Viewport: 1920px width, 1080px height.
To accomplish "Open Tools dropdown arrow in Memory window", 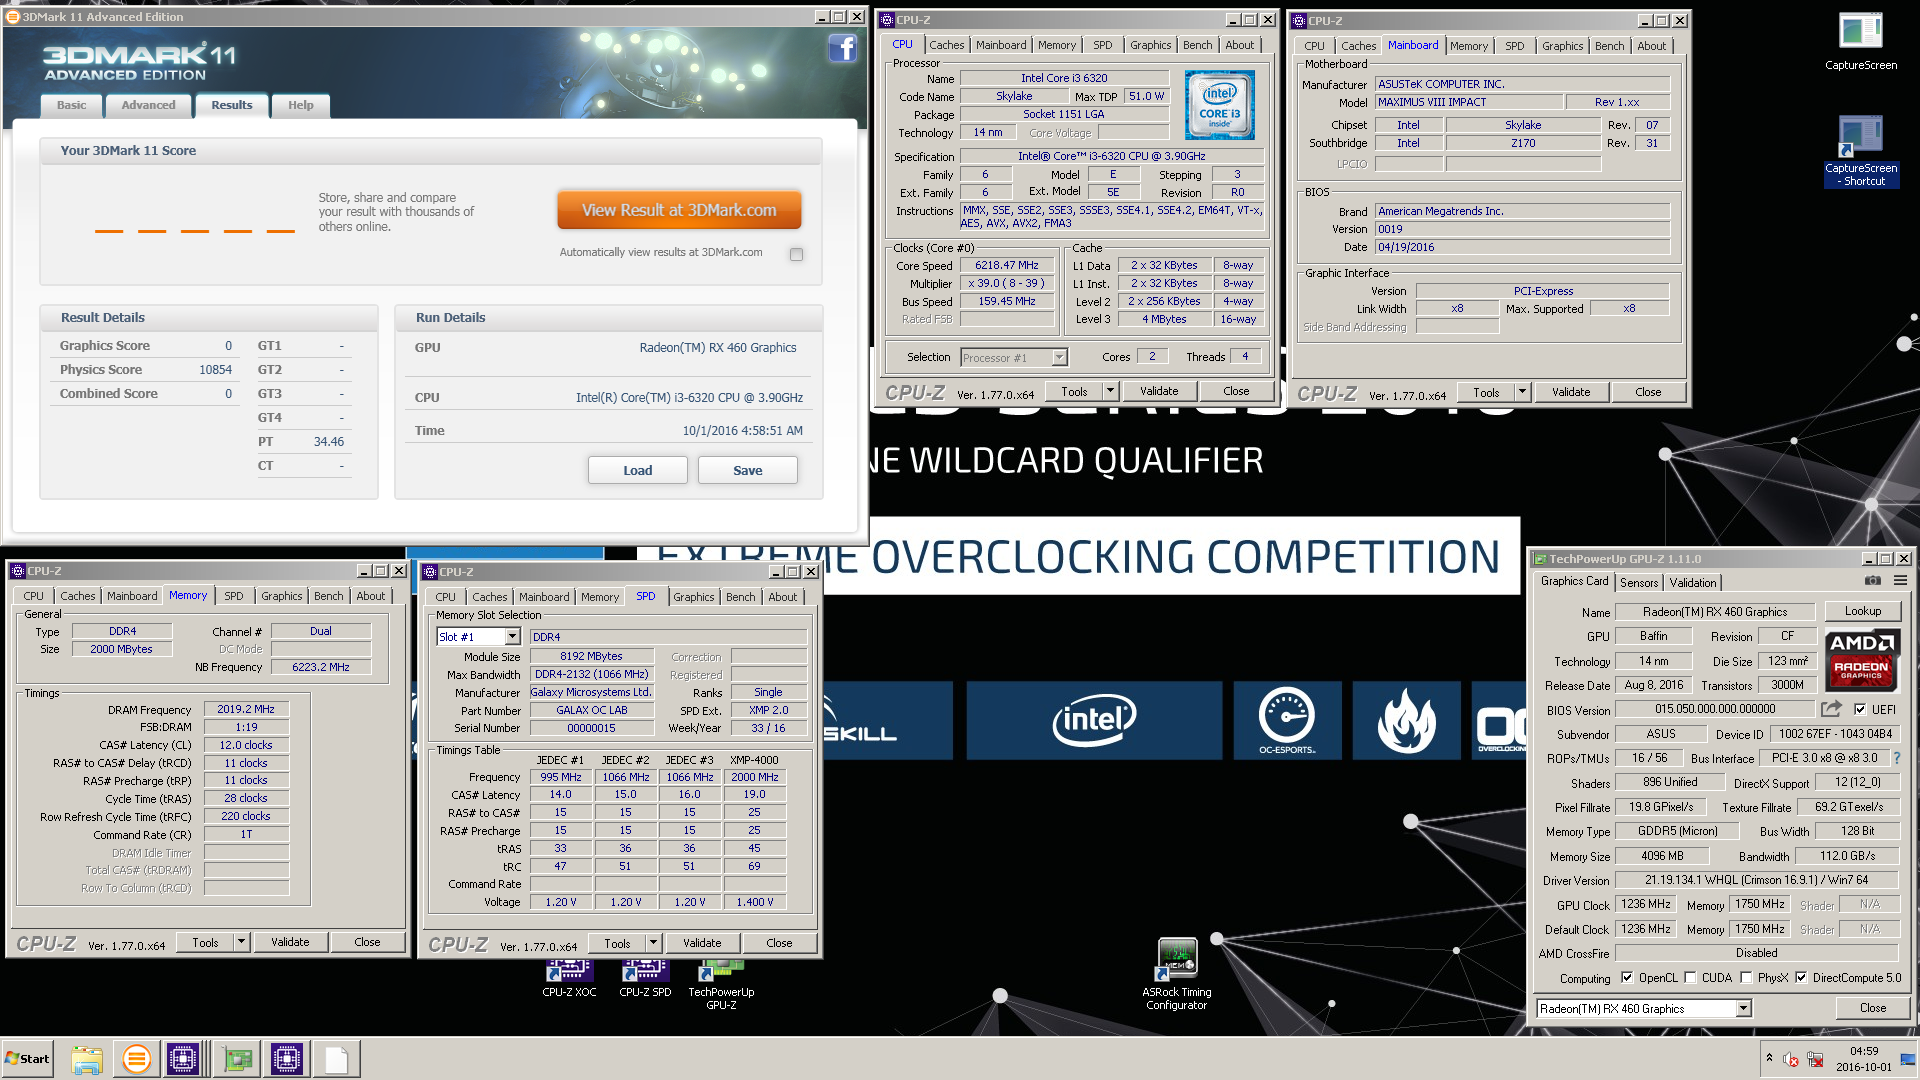I will tap(241, 942).
